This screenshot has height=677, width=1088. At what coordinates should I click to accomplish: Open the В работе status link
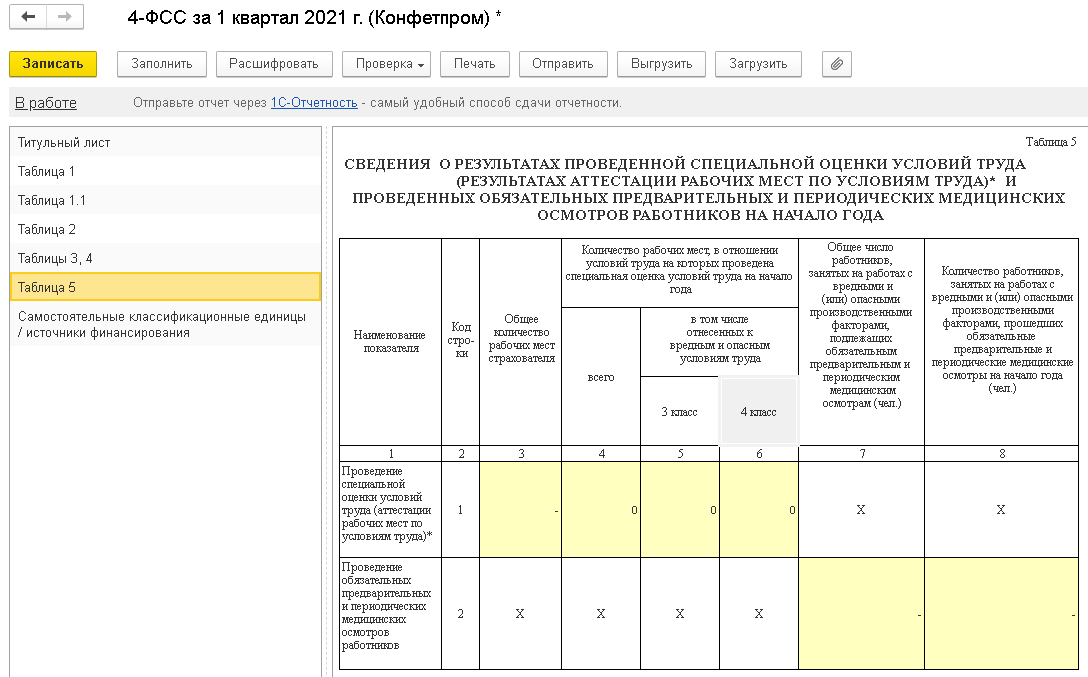point(46,103)
